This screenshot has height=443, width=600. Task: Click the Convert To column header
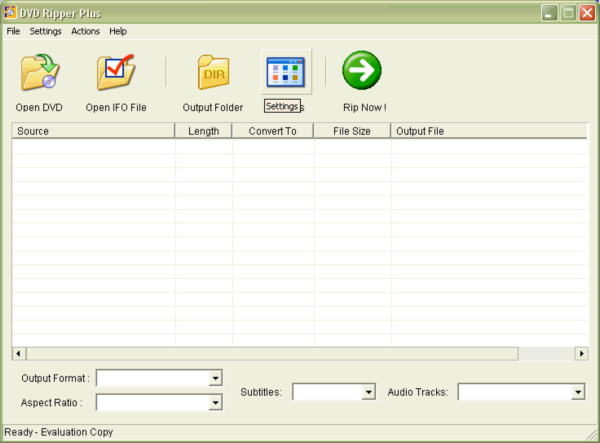pos(273,131)
